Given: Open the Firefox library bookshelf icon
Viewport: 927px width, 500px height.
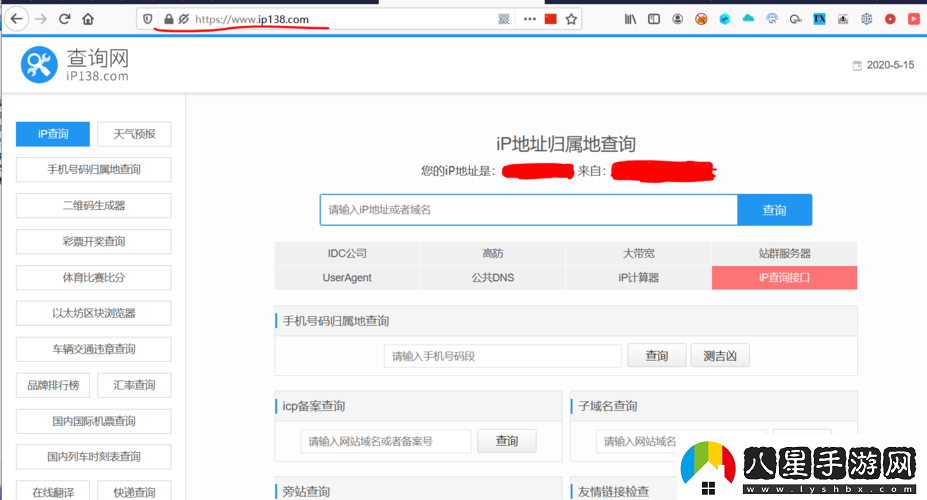Looking at the screenshot, I should tap(630, 19).
